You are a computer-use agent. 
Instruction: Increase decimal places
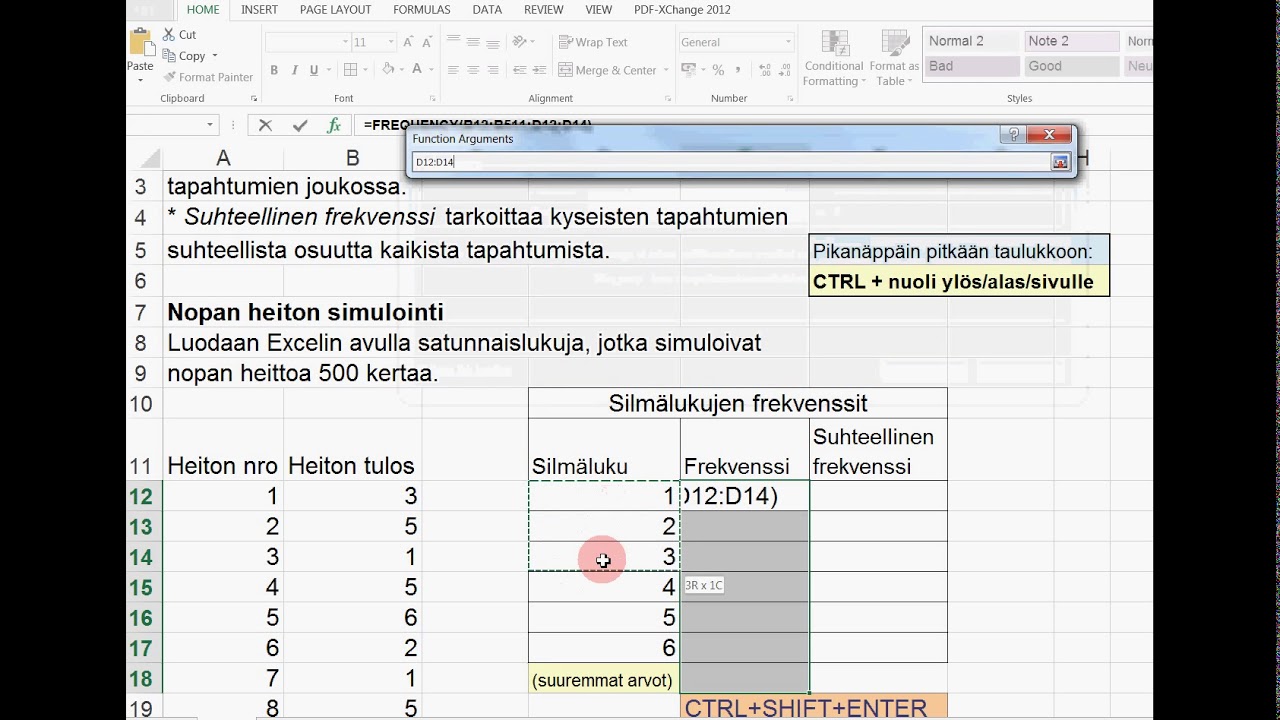pyautogui.click(x=765, y=70)
